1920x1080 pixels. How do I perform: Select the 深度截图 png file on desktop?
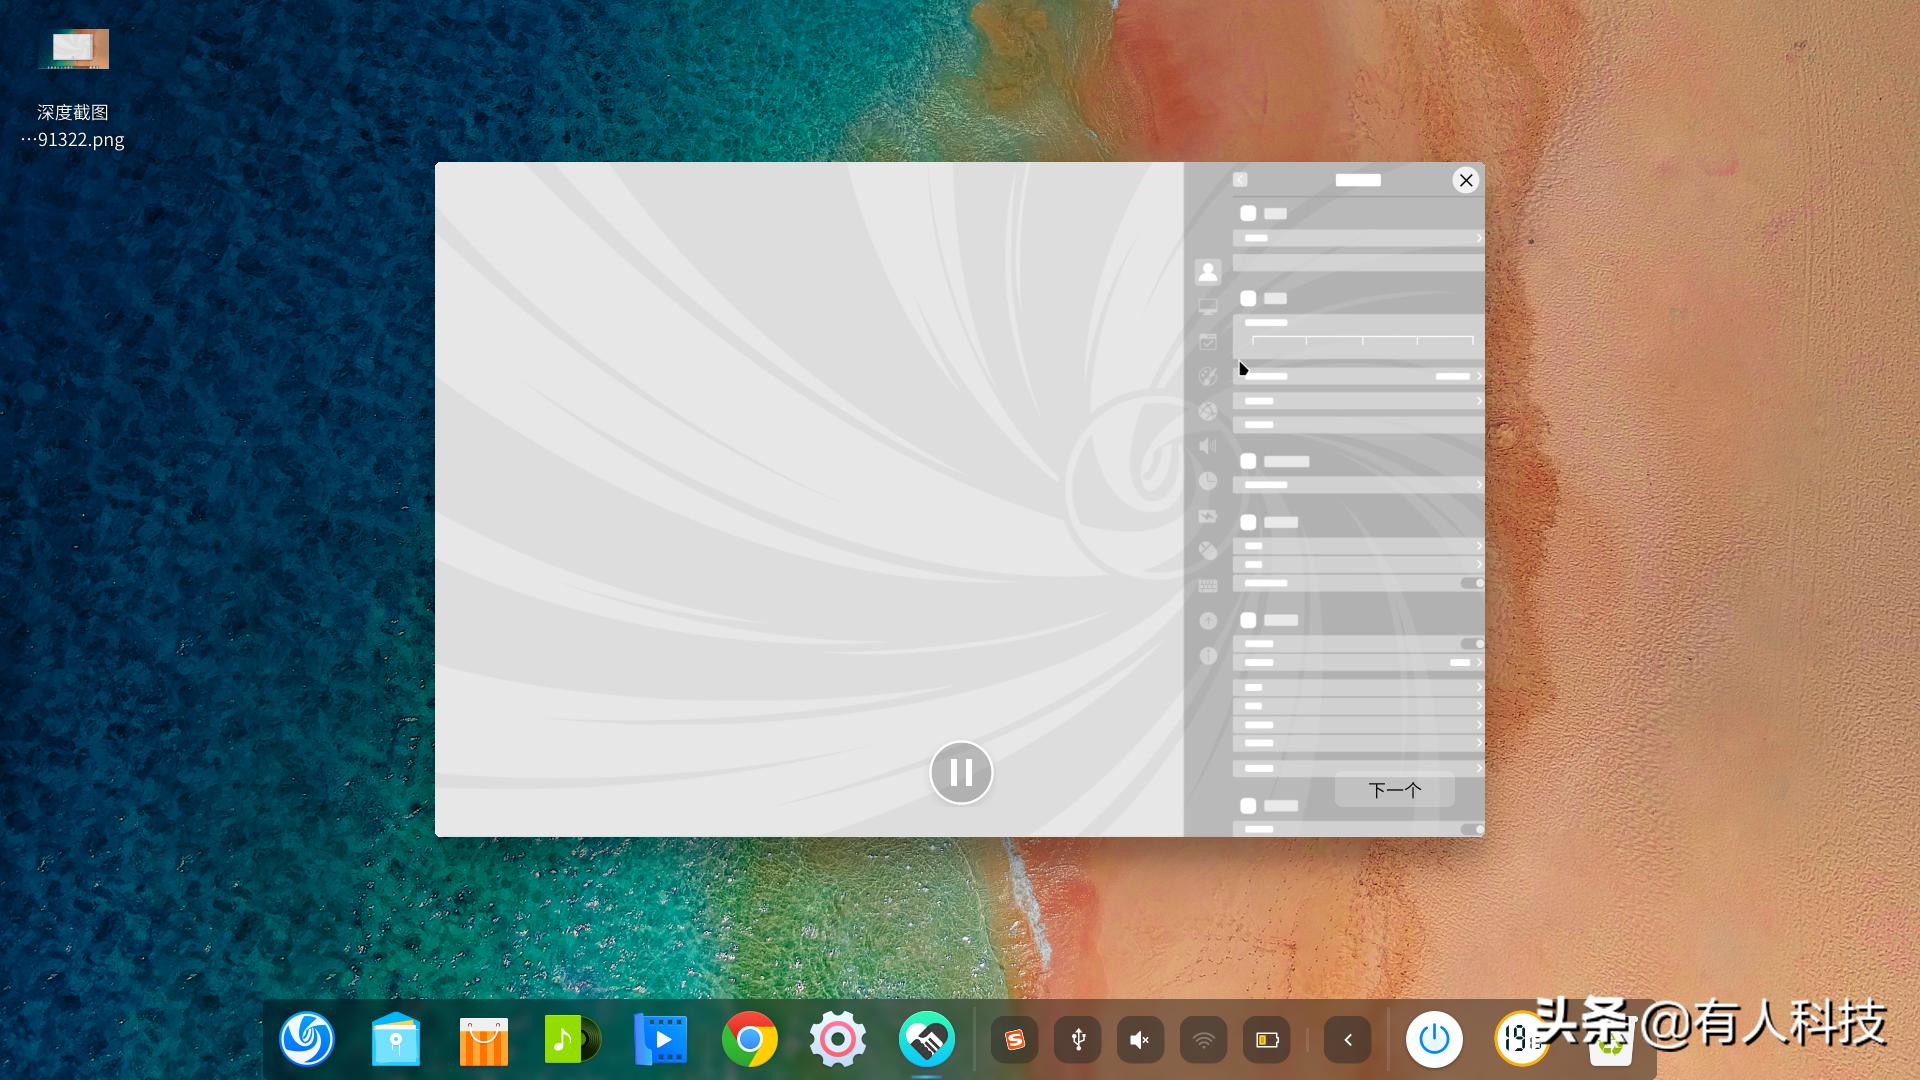[x=73, y=50]
